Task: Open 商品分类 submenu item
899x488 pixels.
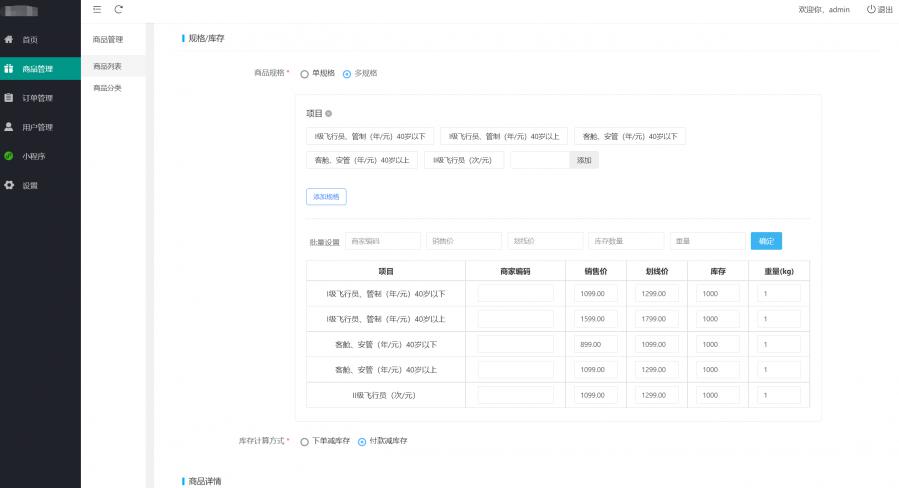Action: coord(107,88)
